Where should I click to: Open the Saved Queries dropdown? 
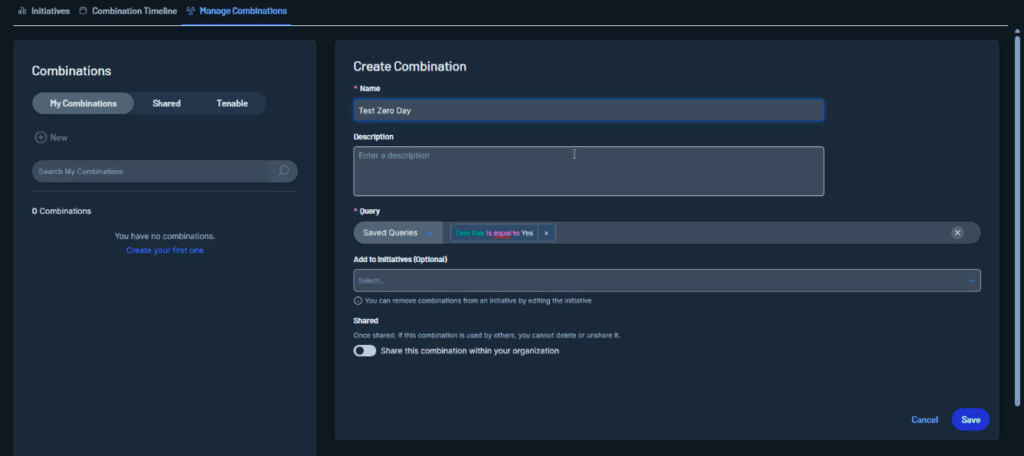tap(398, 233)
